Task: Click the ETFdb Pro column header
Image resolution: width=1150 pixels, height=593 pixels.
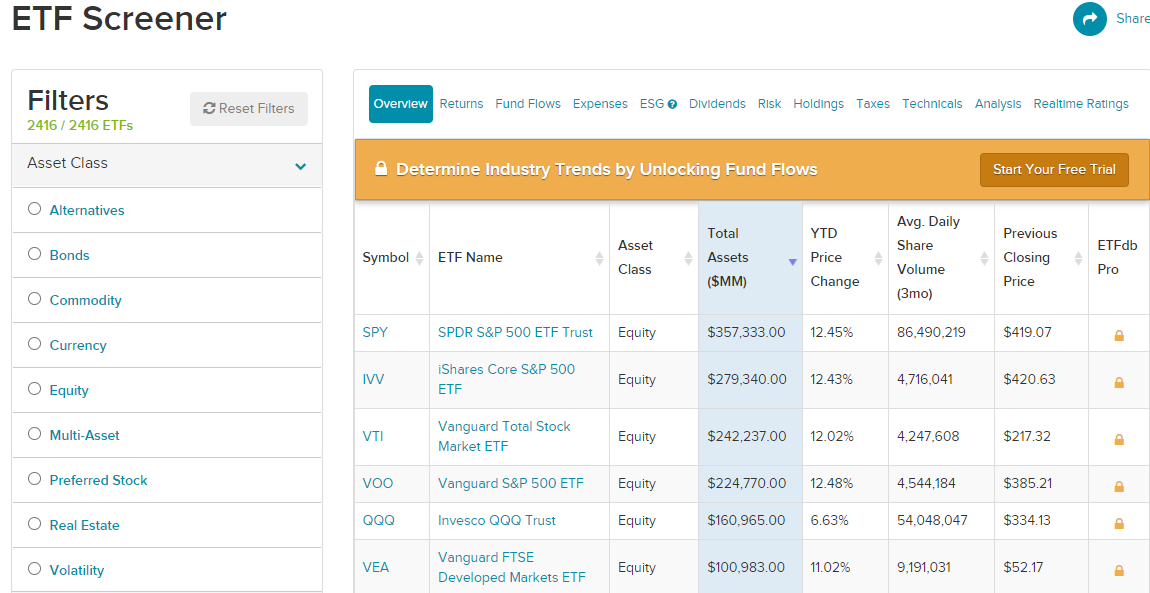Action: [x=1117, y=257]
